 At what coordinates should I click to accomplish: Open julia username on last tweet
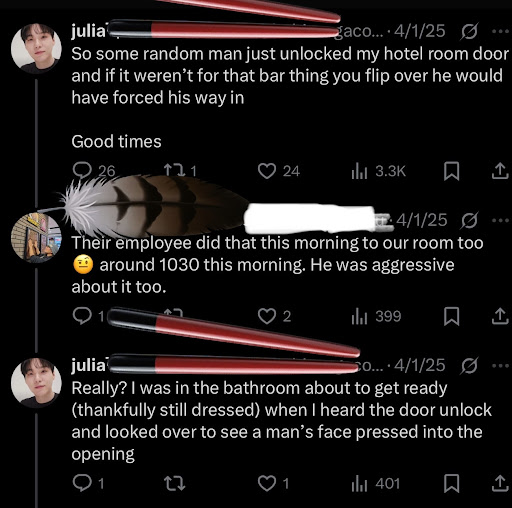88,365
